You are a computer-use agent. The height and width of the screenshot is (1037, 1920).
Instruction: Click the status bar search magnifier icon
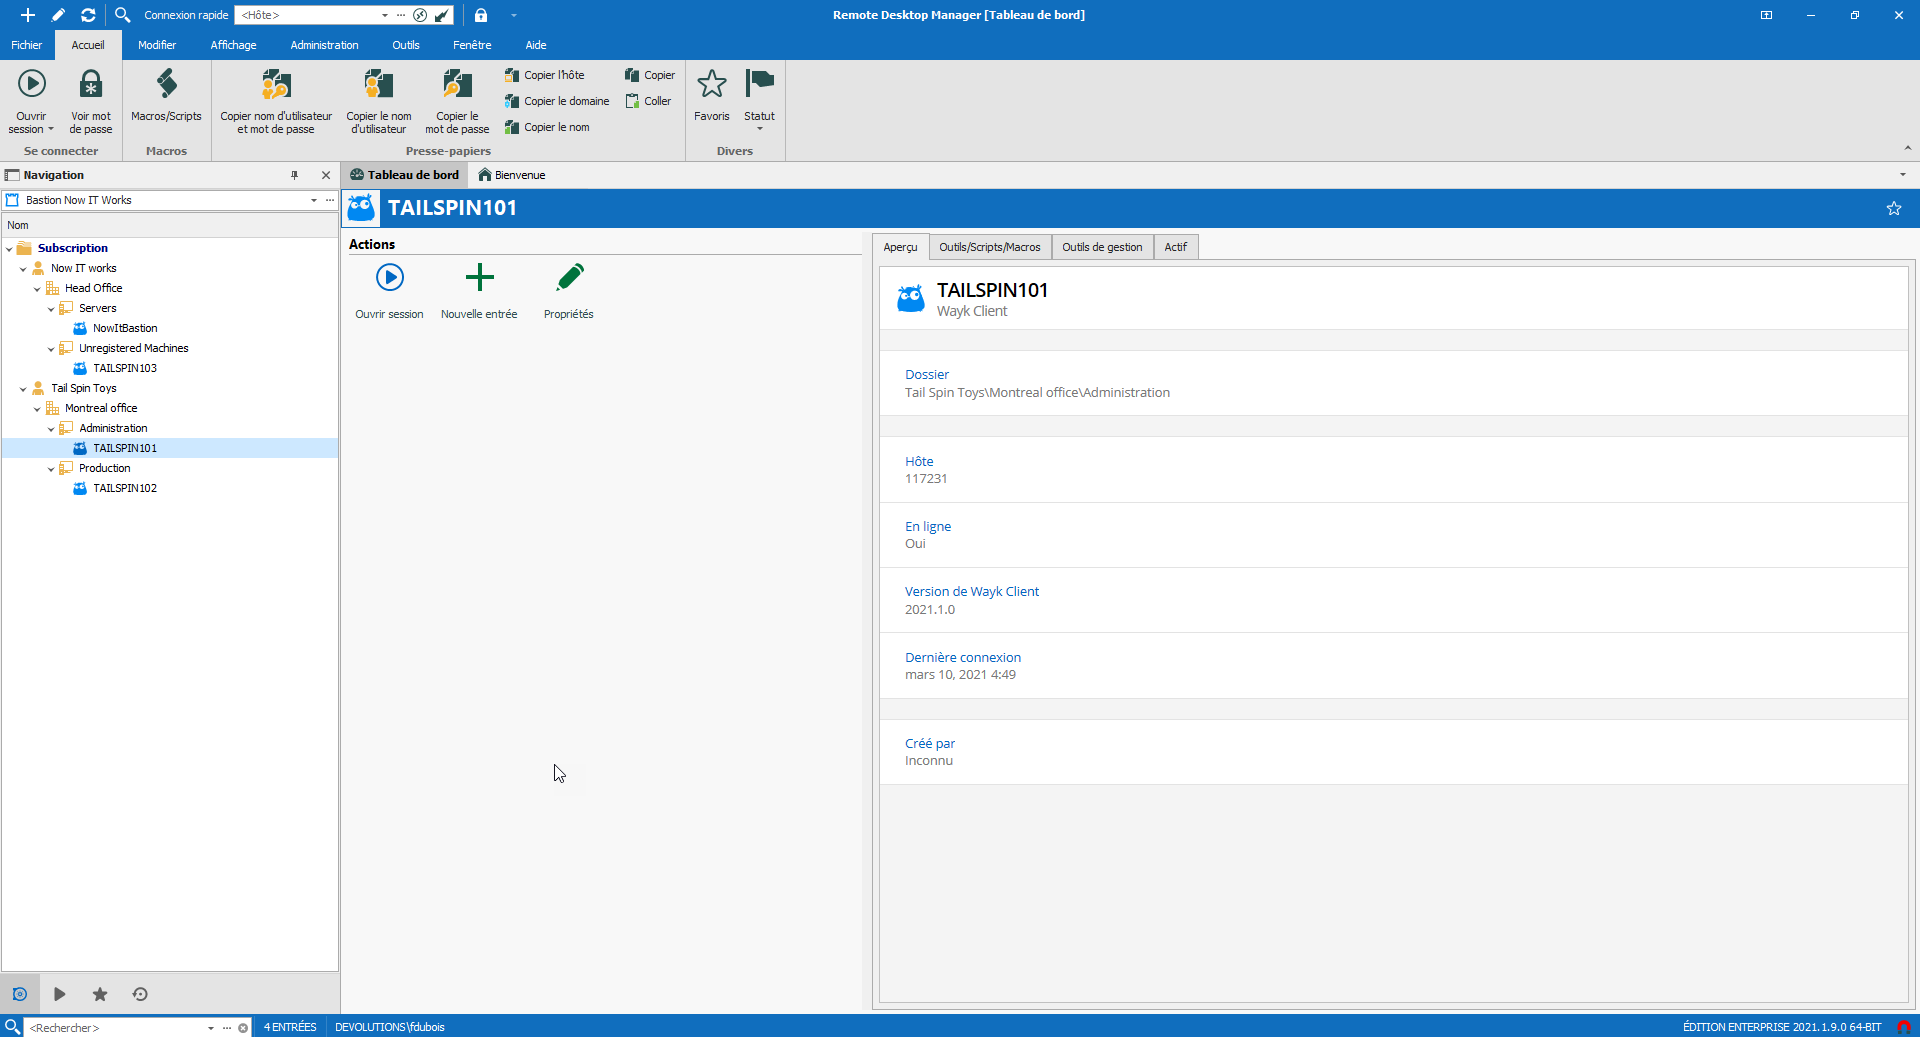coord(12,1027)
